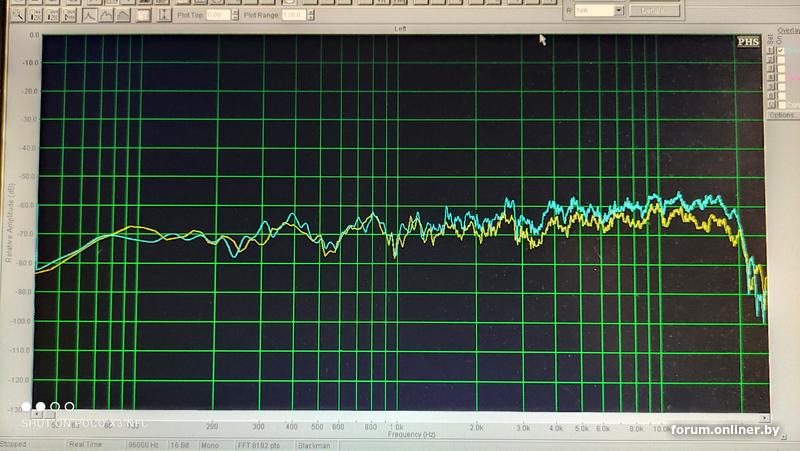Viewport: 800px width, 451px height.
Task: Click the frequency scrollbar right arrow
Action: [x=764, y=418]
